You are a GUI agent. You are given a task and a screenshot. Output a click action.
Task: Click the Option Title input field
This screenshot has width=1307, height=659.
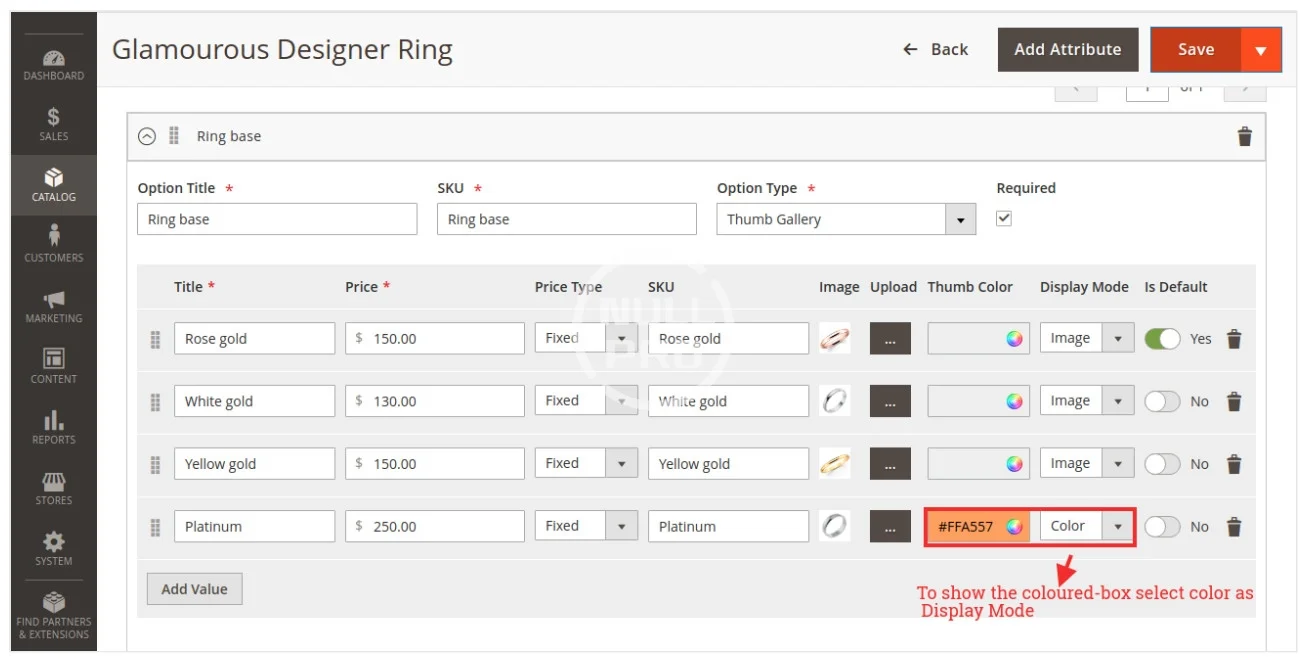[276, 220]
